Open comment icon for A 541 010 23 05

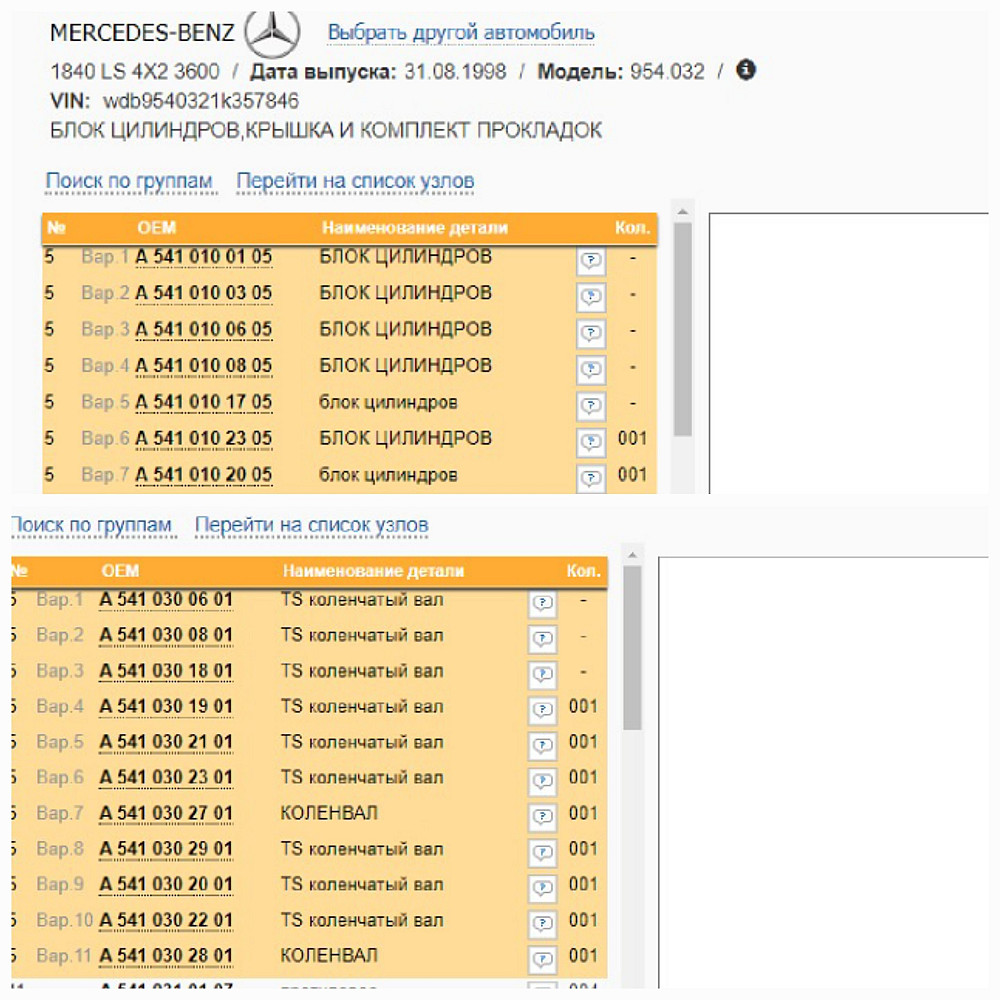pos(591,442)
